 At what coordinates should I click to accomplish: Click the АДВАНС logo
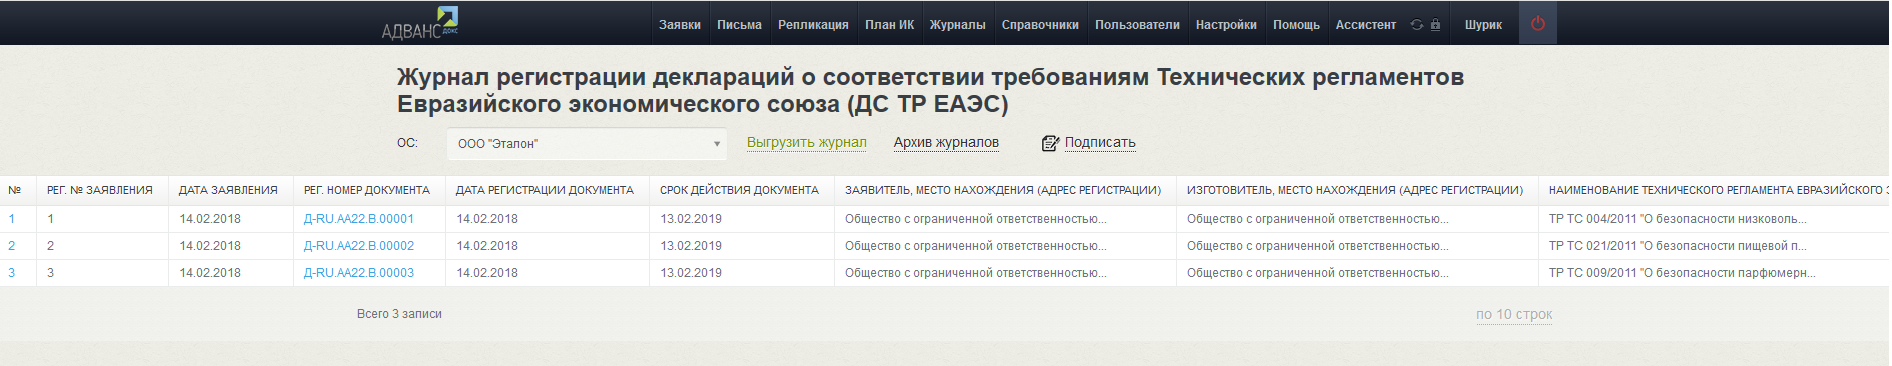coord(420,23)
